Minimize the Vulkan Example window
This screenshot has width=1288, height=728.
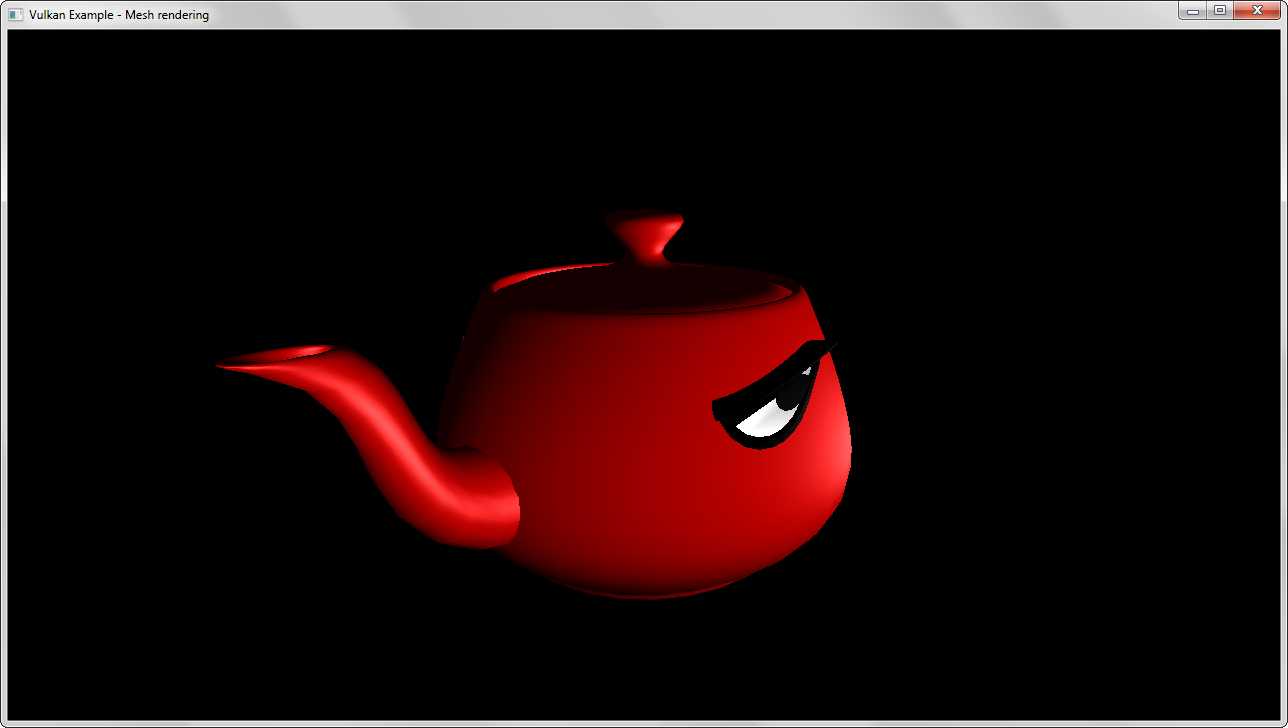(1193, 11)
